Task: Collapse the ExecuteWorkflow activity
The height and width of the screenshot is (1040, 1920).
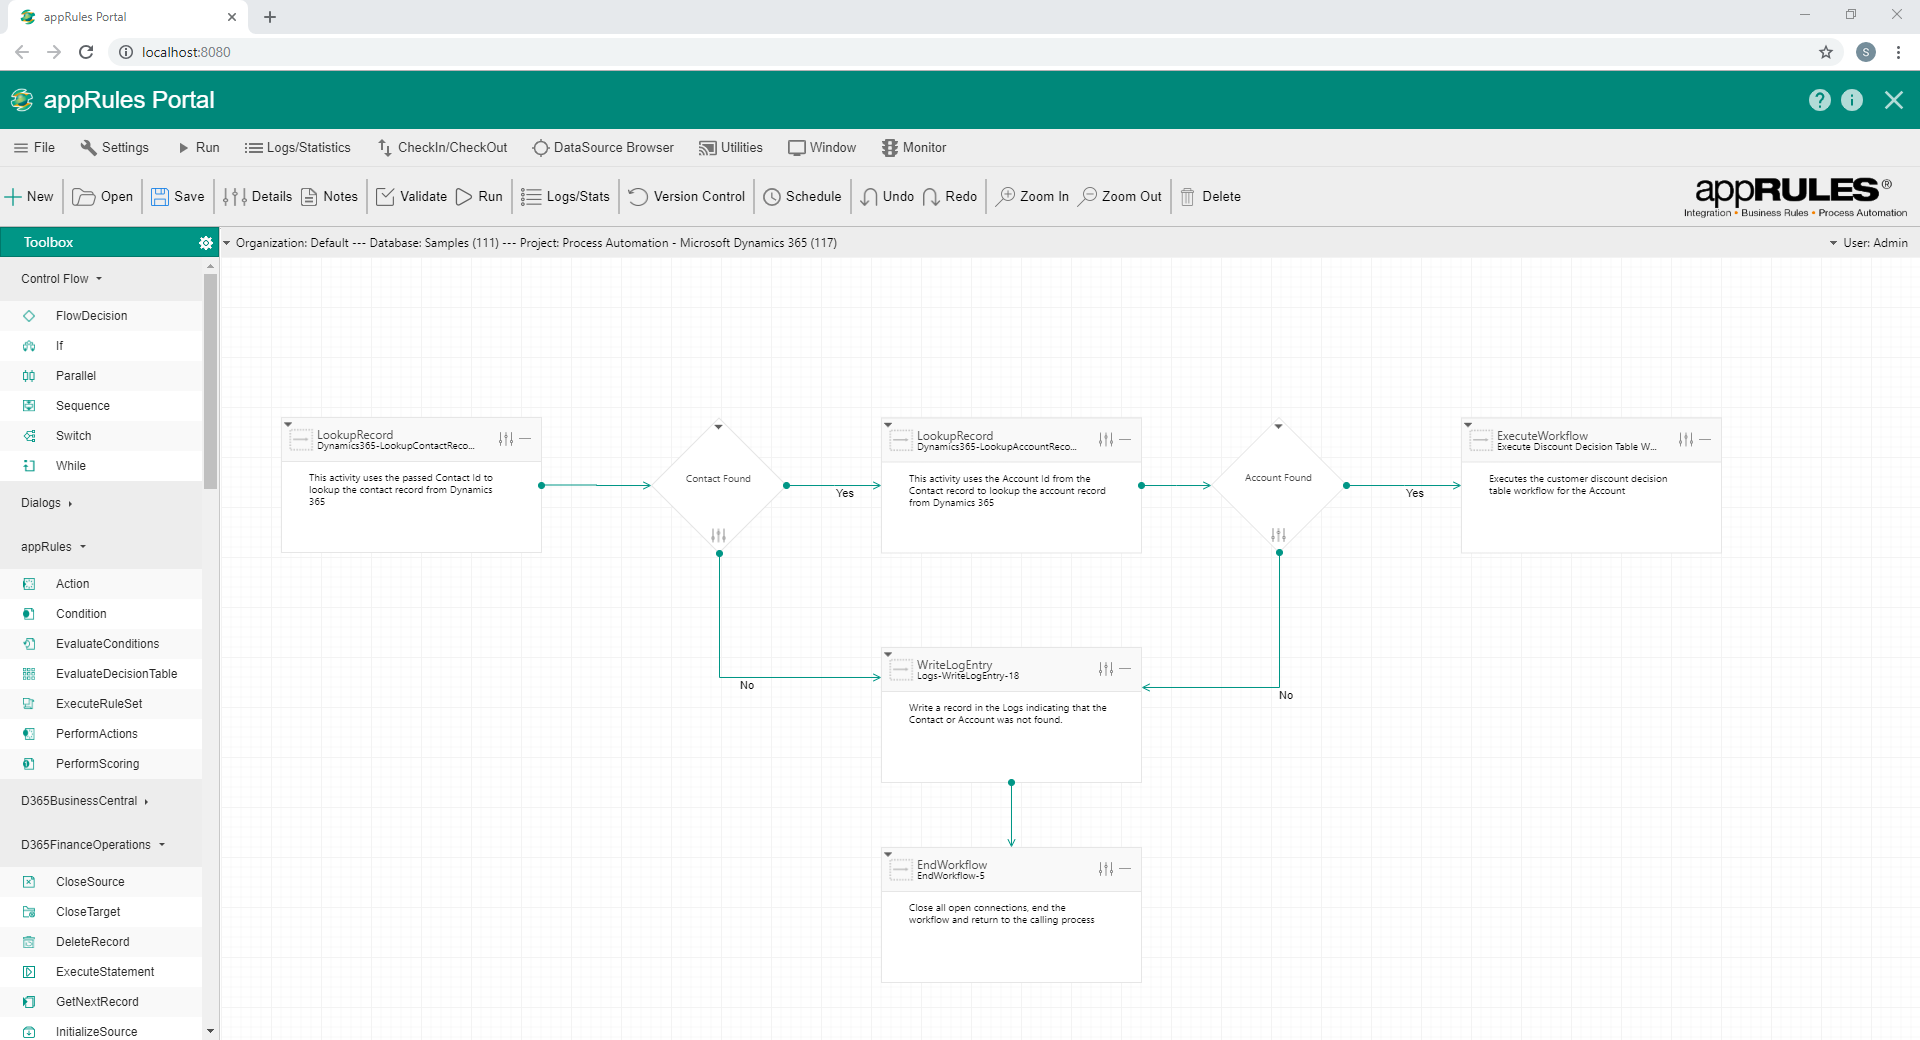Action: pyautogui.click(x=1705, y=439)
